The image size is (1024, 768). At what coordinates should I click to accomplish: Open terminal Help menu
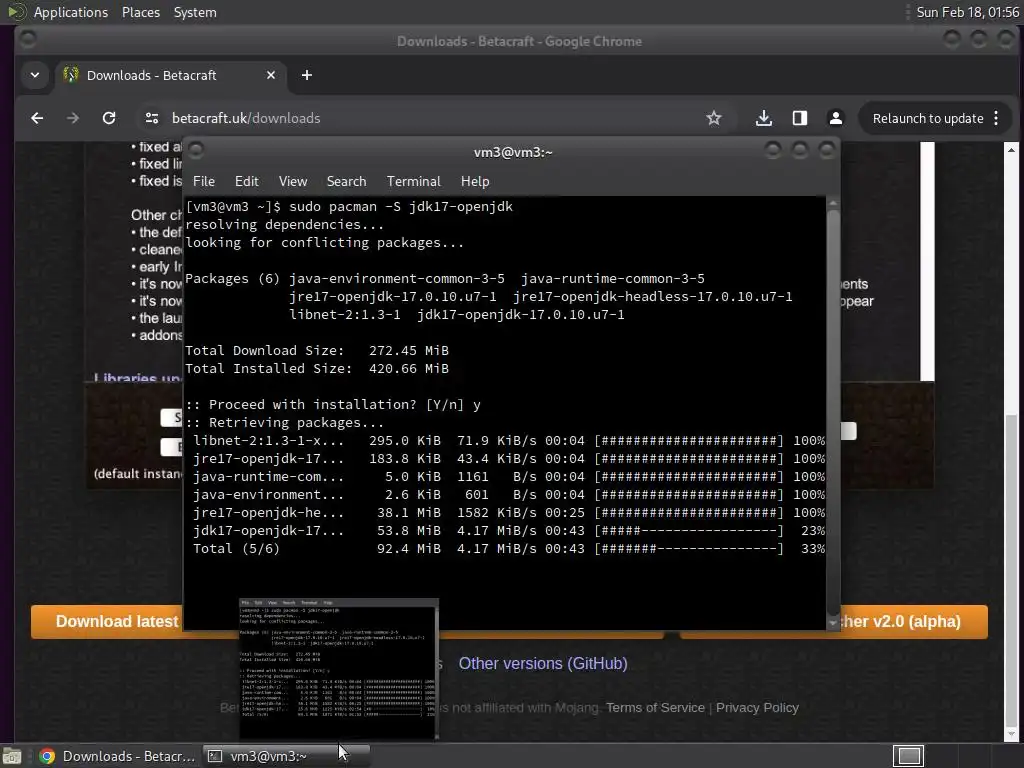pos(475,182)
